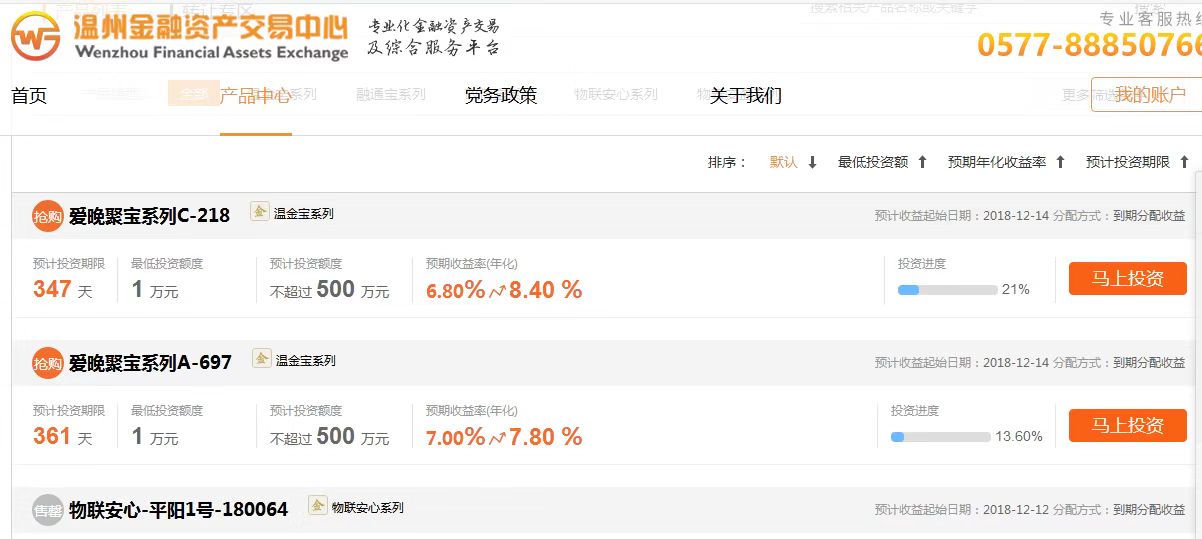Click the up arrow next to 最低投资额
Image resolution: width=1202 pixels, height=539 pixels.
point(922,162)
